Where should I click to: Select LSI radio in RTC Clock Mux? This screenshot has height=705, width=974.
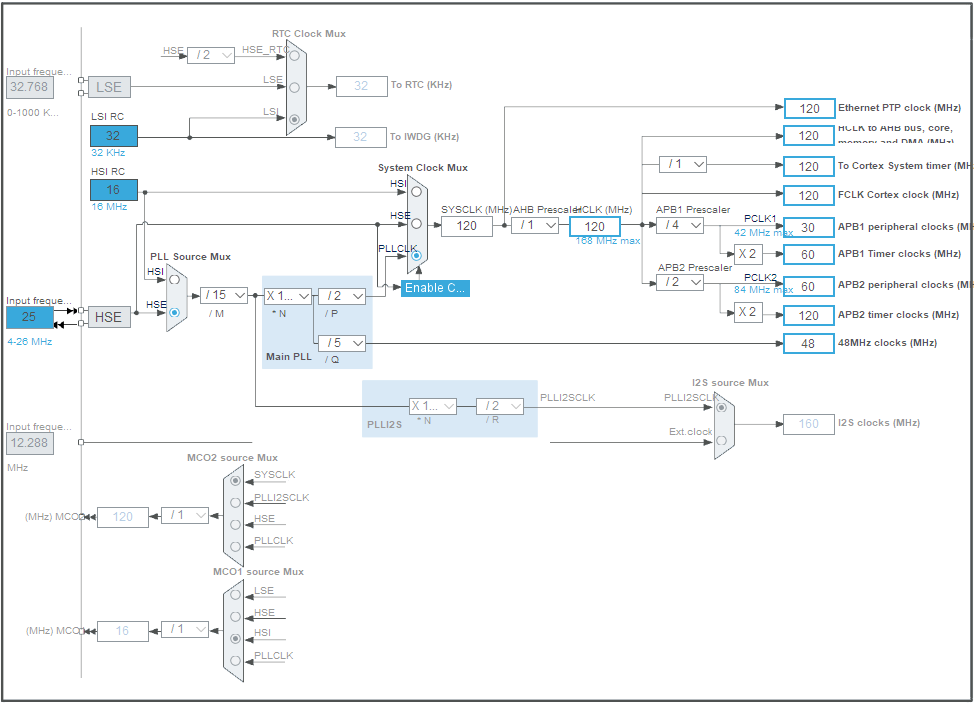pyautogui.click(x=294, y=119)
